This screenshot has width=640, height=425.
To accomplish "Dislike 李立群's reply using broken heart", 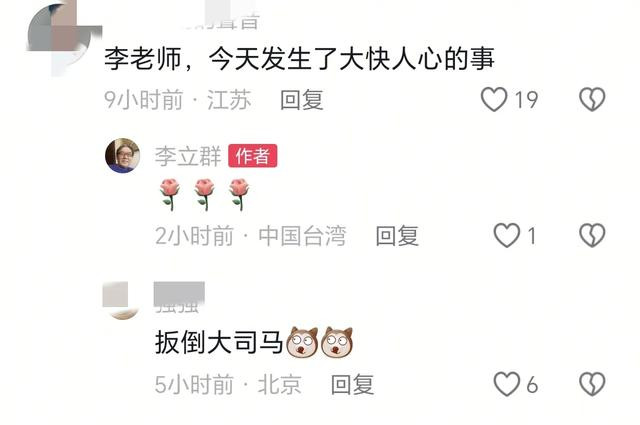I will click(x=592, y=235).
